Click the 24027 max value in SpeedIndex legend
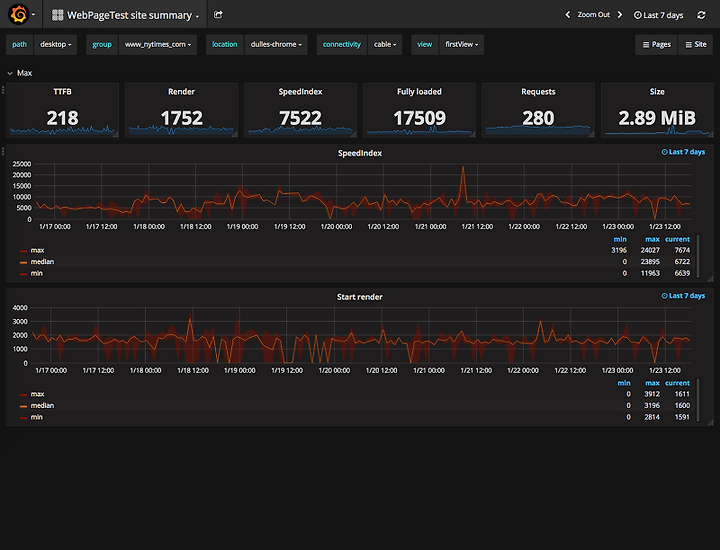Image resolution: width=720 pixels, height=550 pixels. (650, 250)
